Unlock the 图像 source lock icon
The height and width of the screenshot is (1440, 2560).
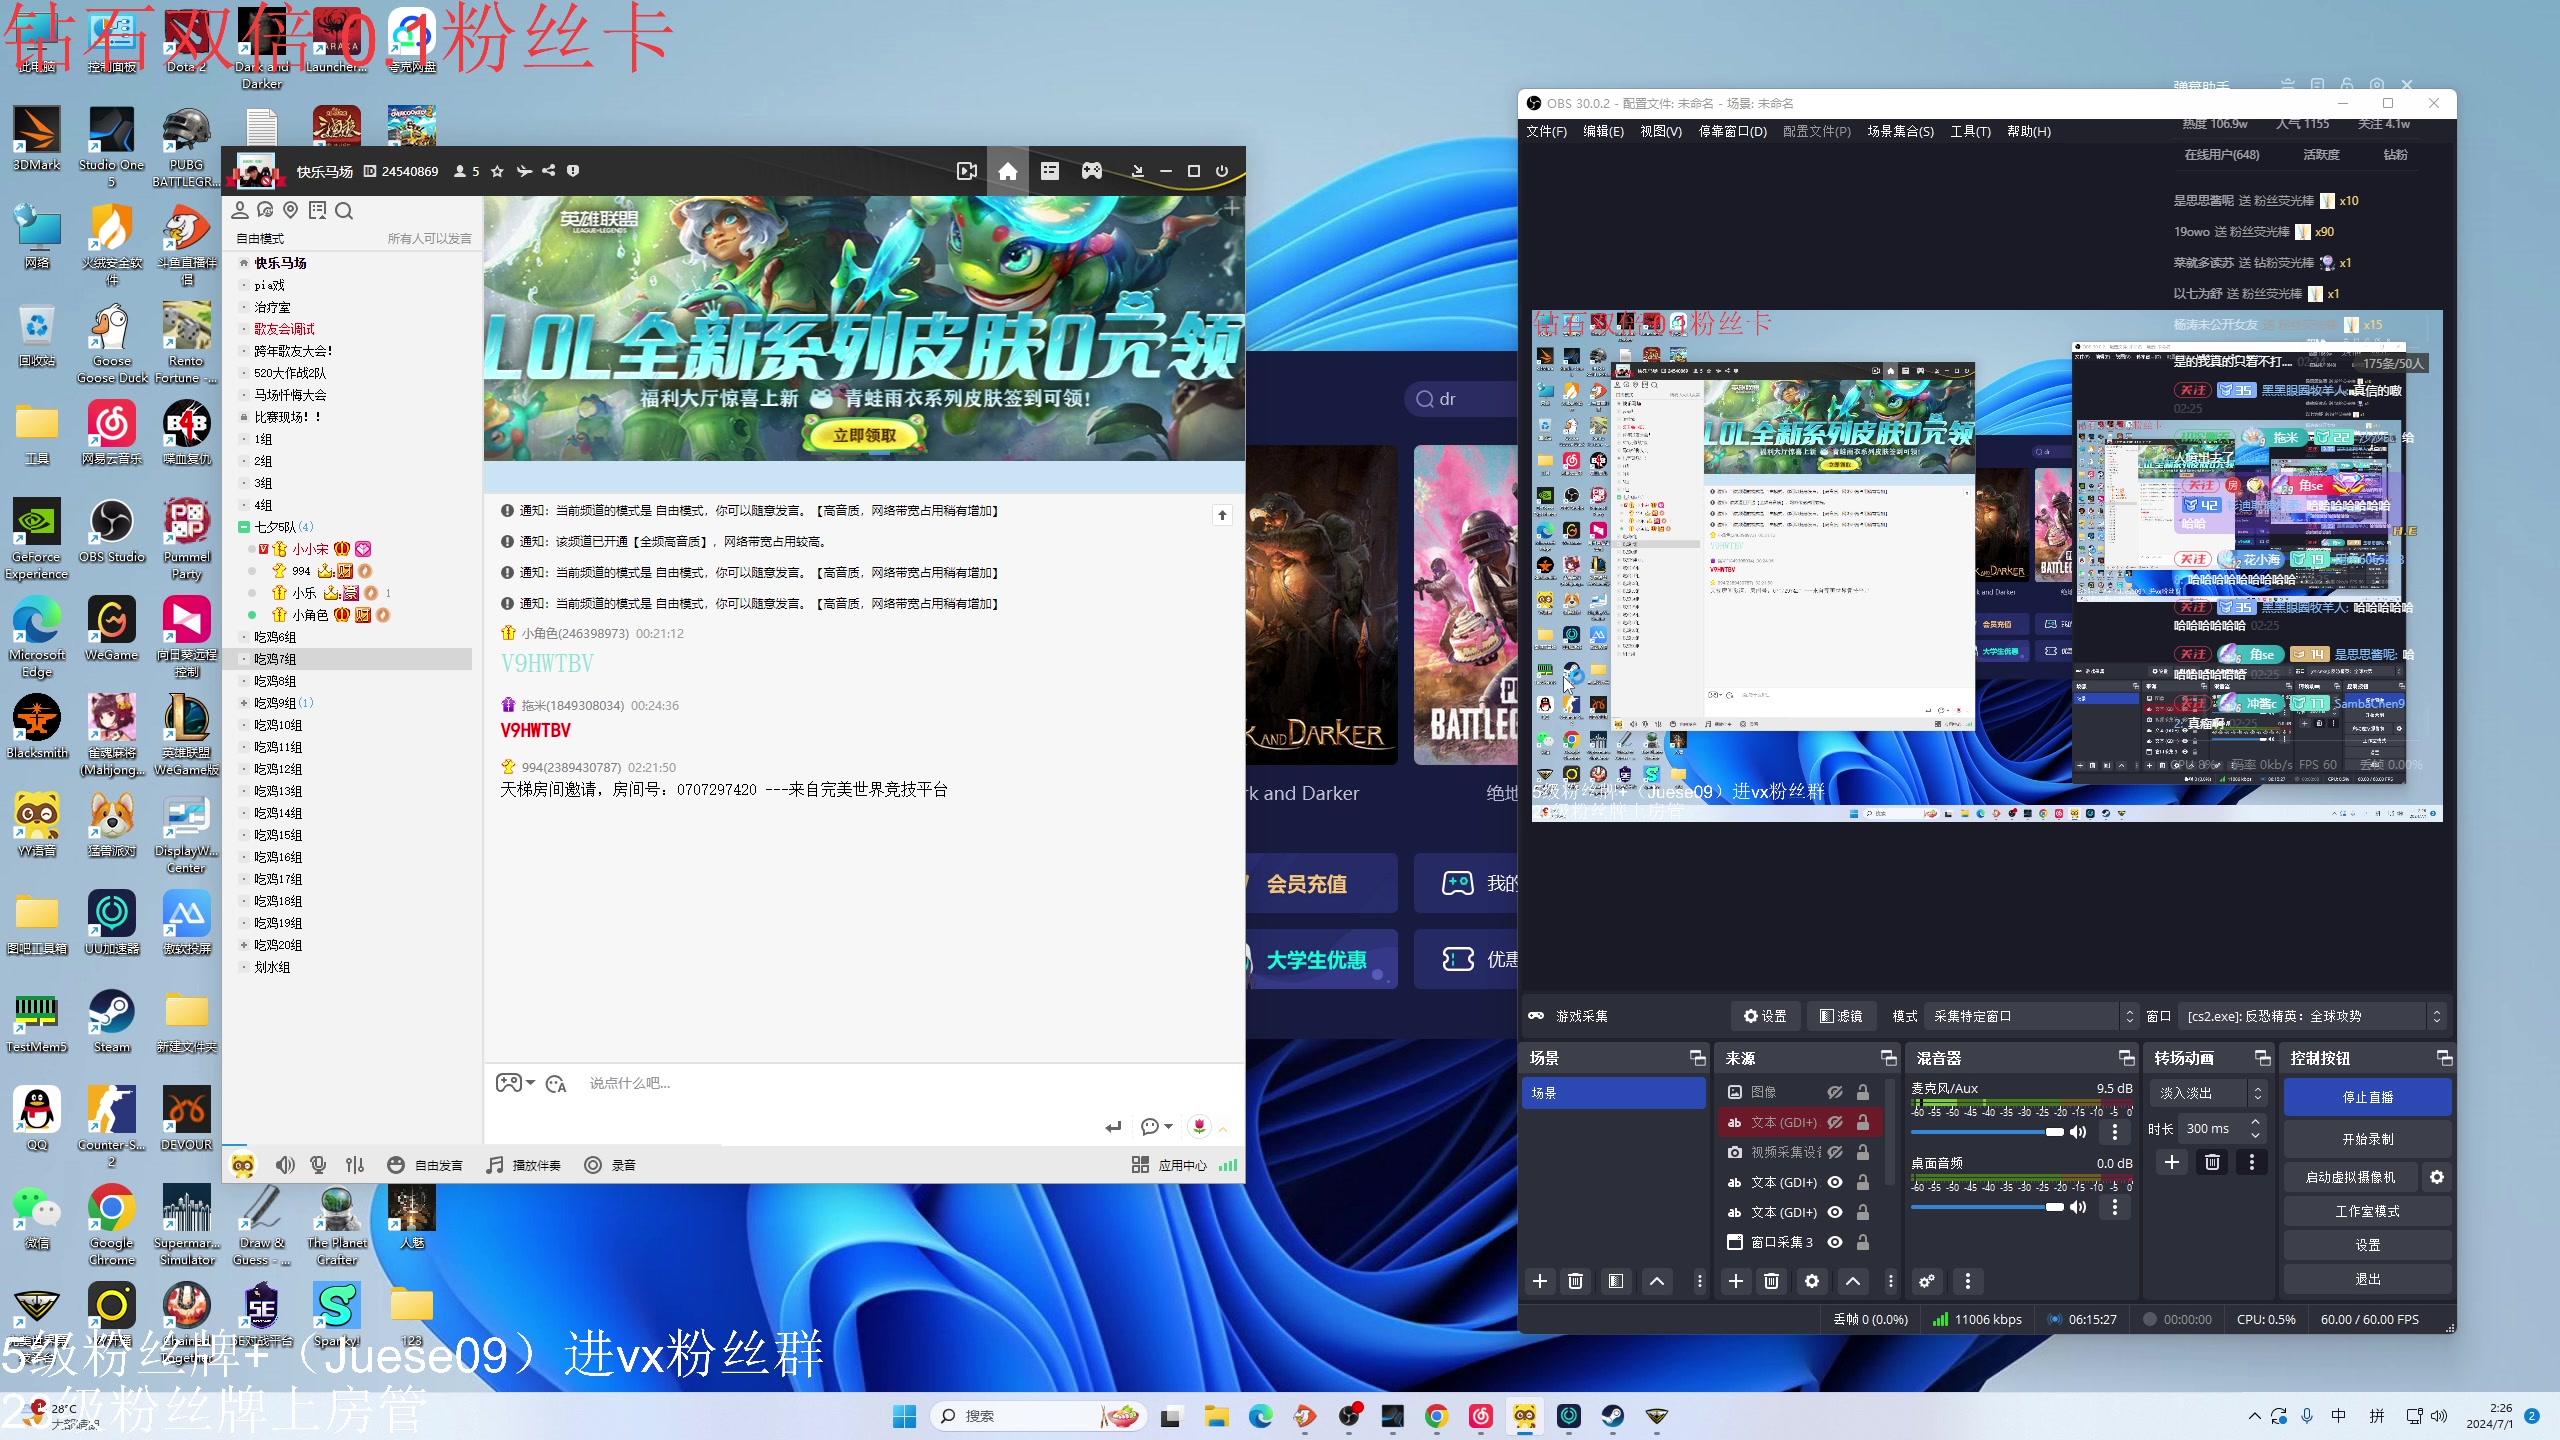point(1863,1092)
